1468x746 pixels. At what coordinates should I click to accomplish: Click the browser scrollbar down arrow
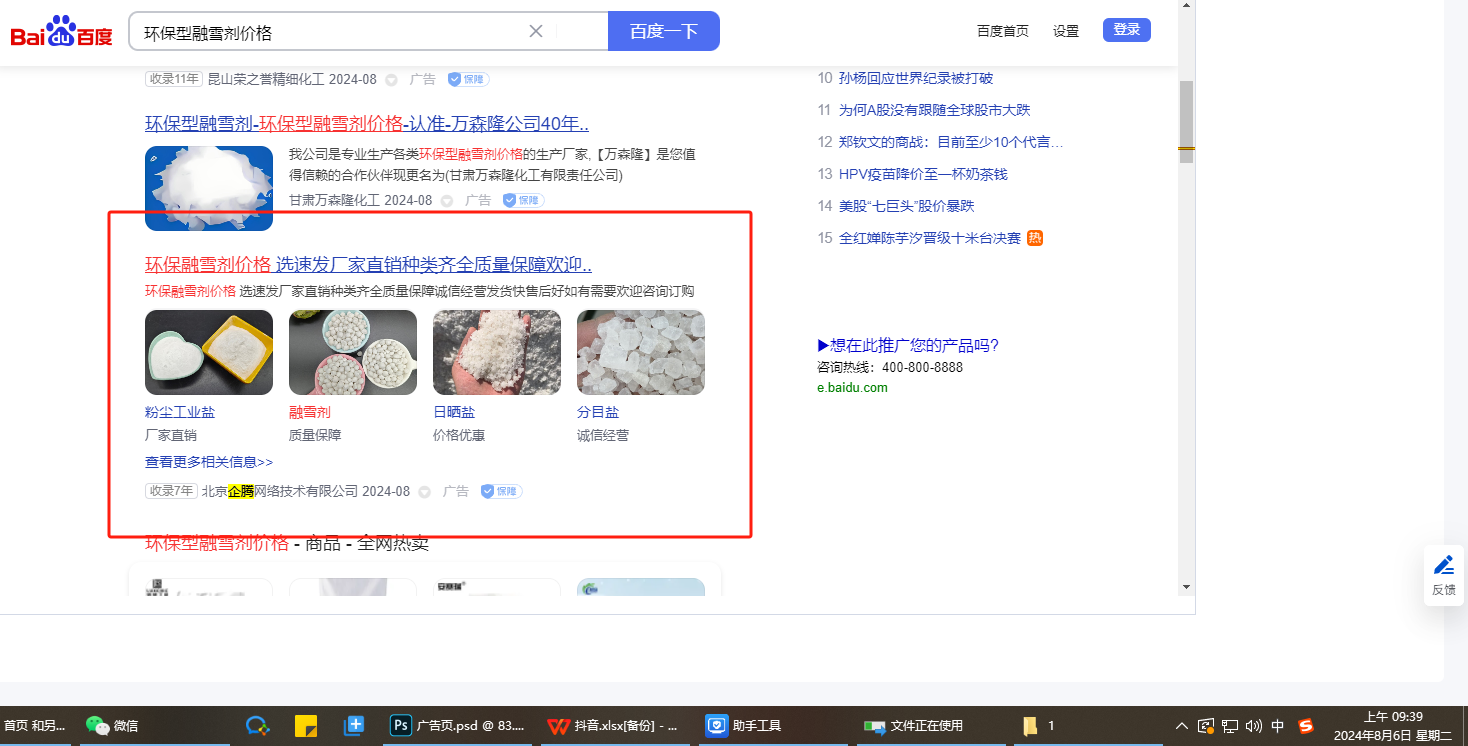1186,587
